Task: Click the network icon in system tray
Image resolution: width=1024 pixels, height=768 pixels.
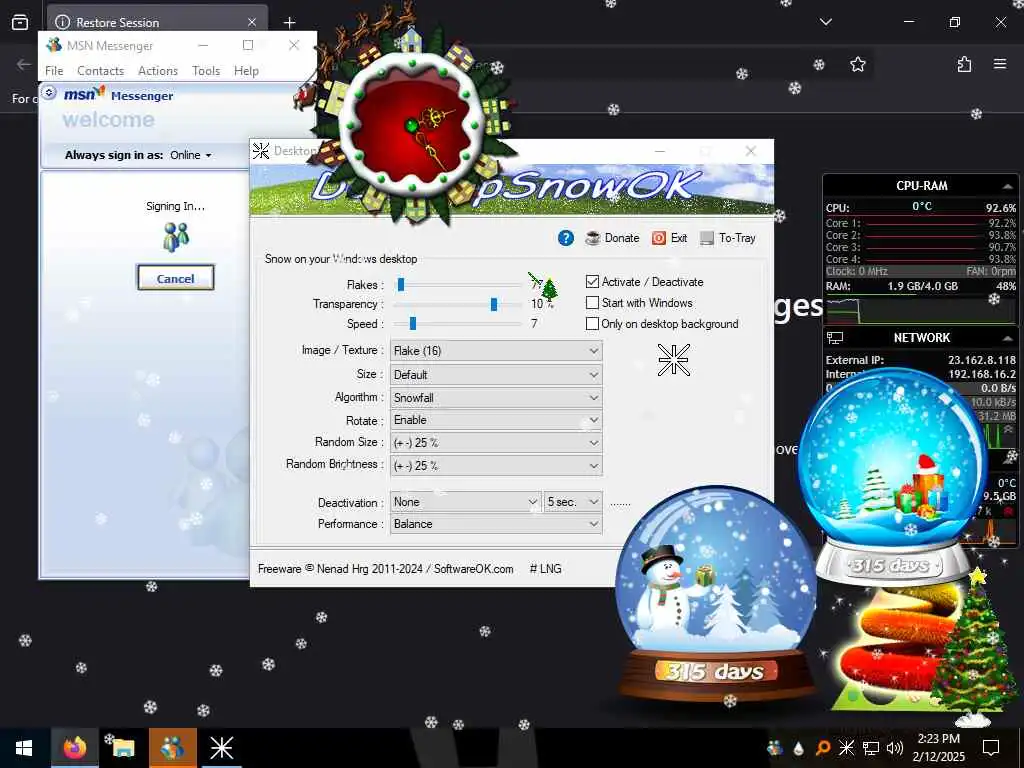Action: [871, 748]
